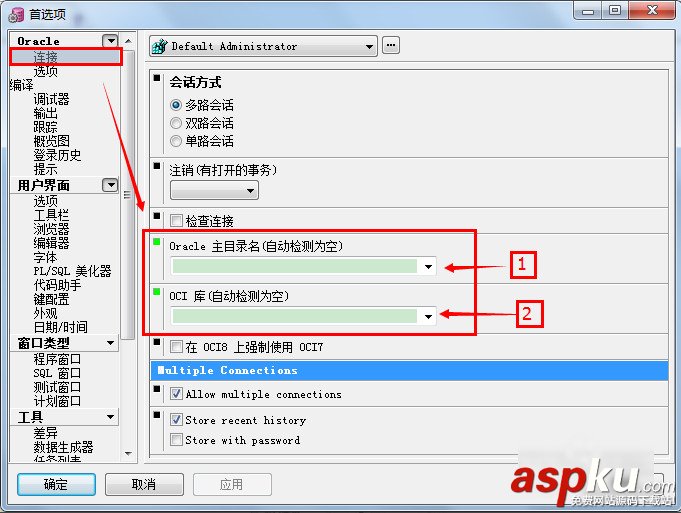Screen dimensions: 681x513
Task: Open the 浏览器 preferences page
Action: point(51,229)
